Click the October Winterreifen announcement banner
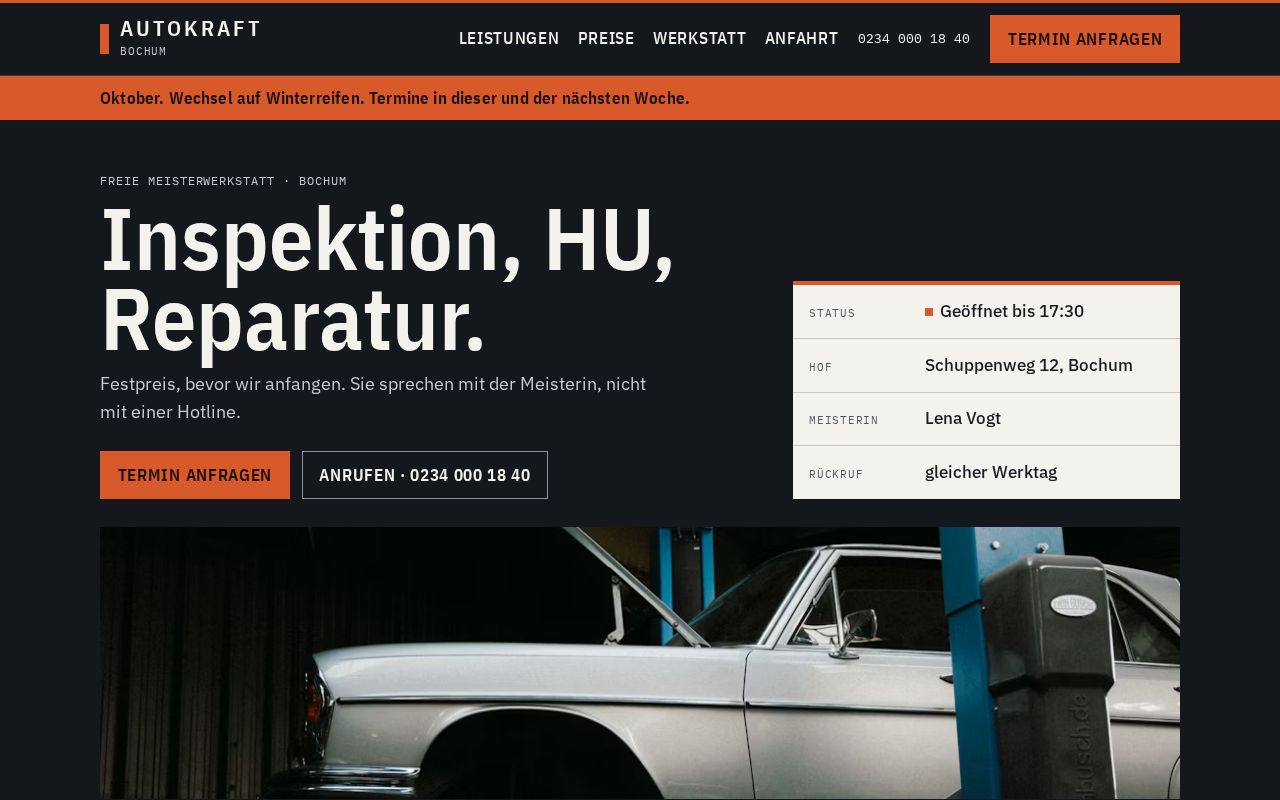The width and height of the screenshot is (1280, 800). pos(640,98)
